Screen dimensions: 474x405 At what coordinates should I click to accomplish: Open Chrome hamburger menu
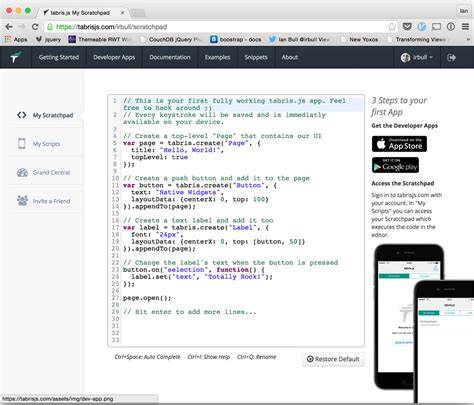tap(466, 27)
